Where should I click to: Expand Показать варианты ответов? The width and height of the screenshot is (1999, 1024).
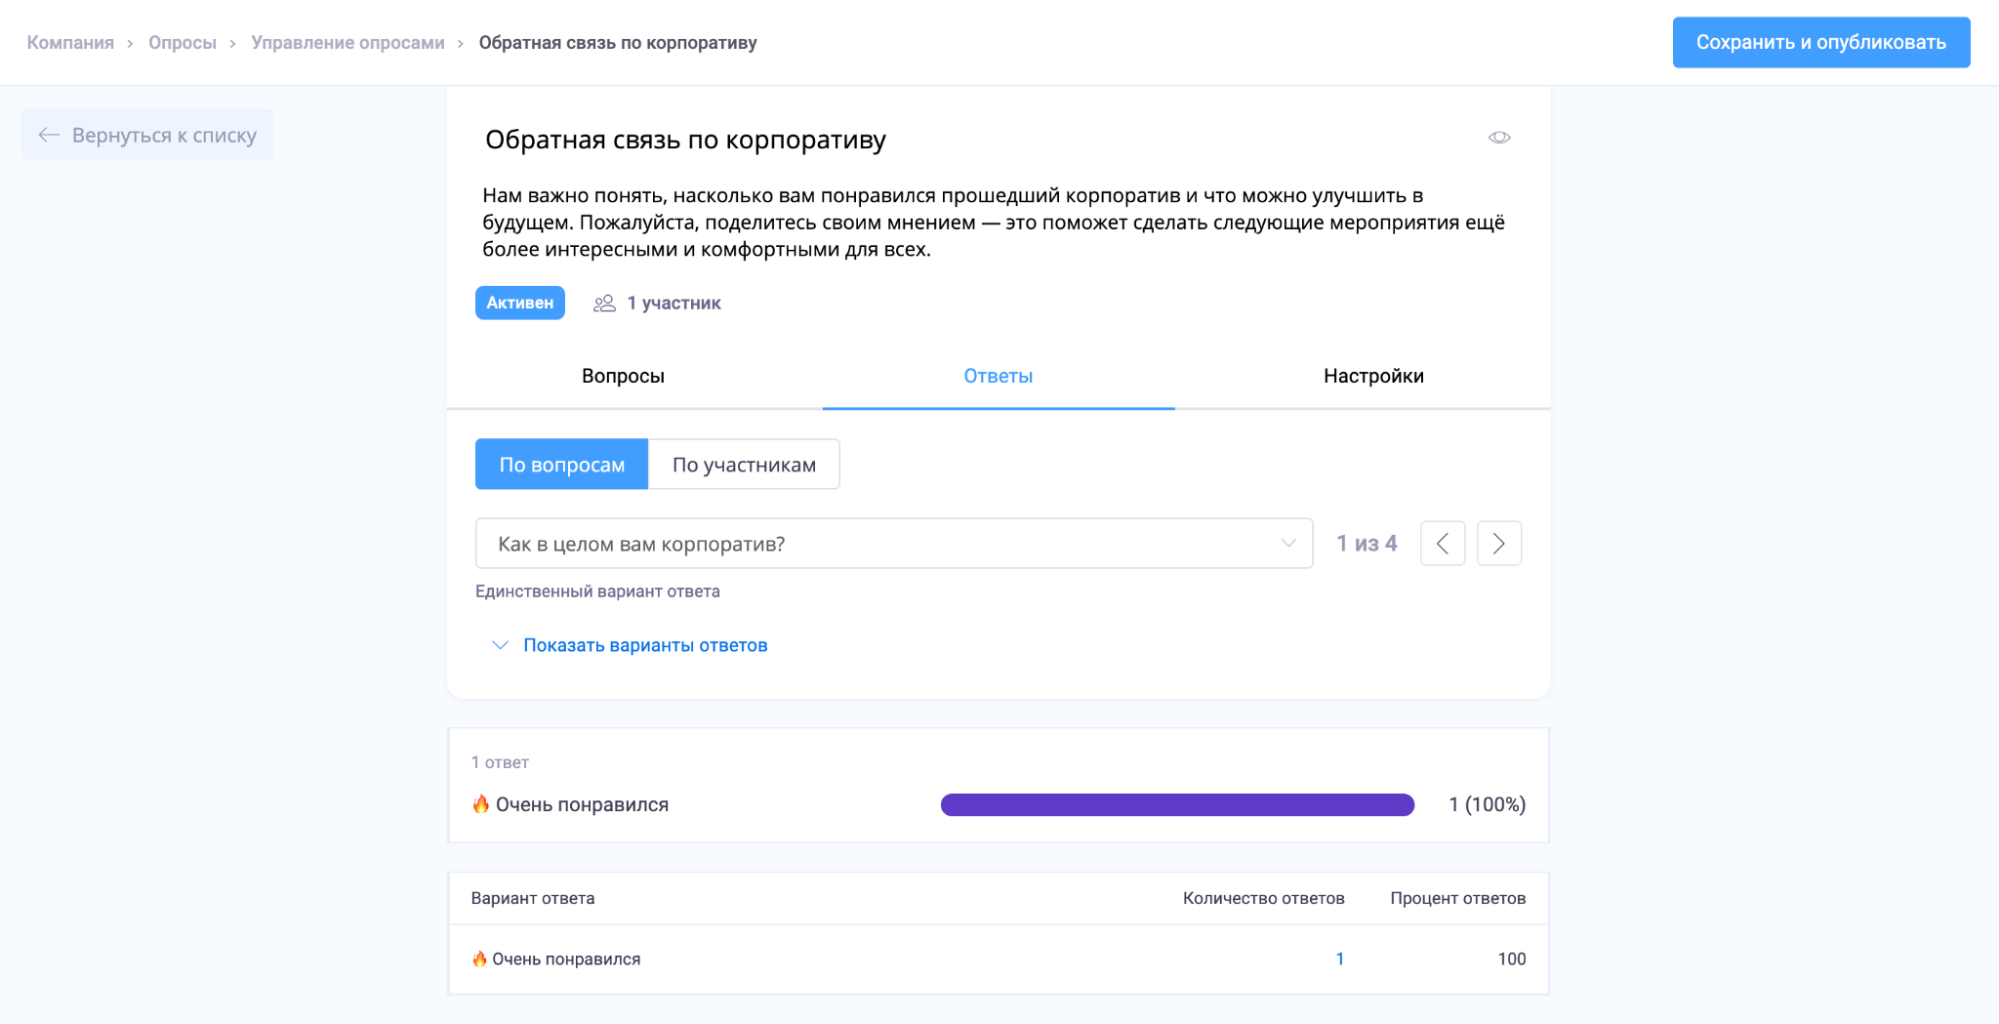(x=645, y=645)
